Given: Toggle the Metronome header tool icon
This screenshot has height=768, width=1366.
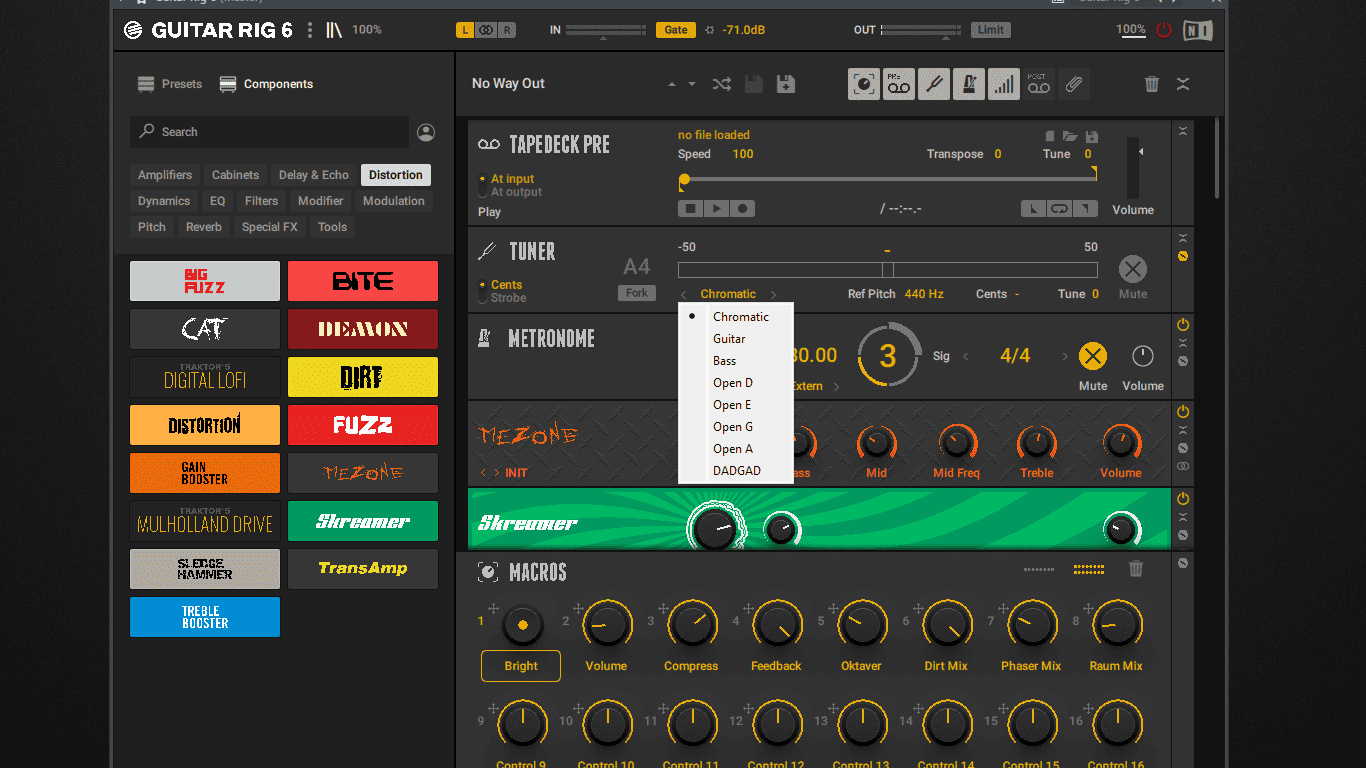Looking at the screenshot, I should 969,84.
